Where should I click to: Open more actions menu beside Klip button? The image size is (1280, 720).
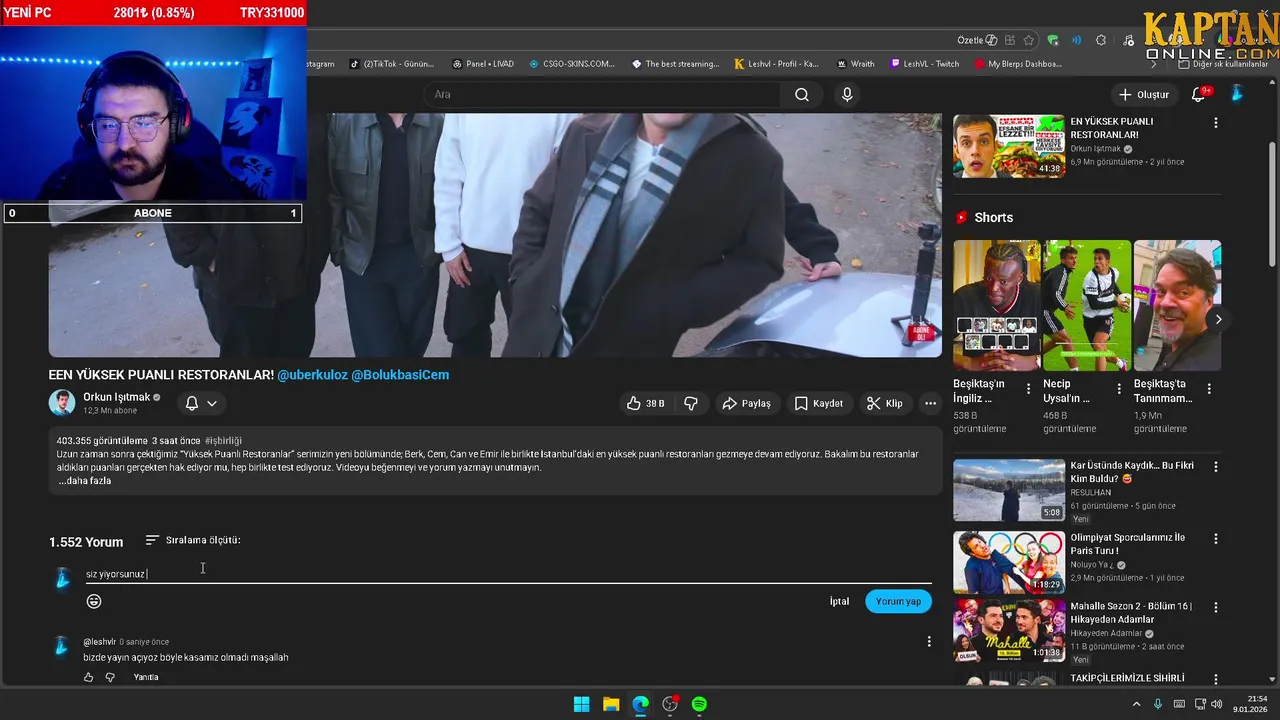click(x=930, y=403)
